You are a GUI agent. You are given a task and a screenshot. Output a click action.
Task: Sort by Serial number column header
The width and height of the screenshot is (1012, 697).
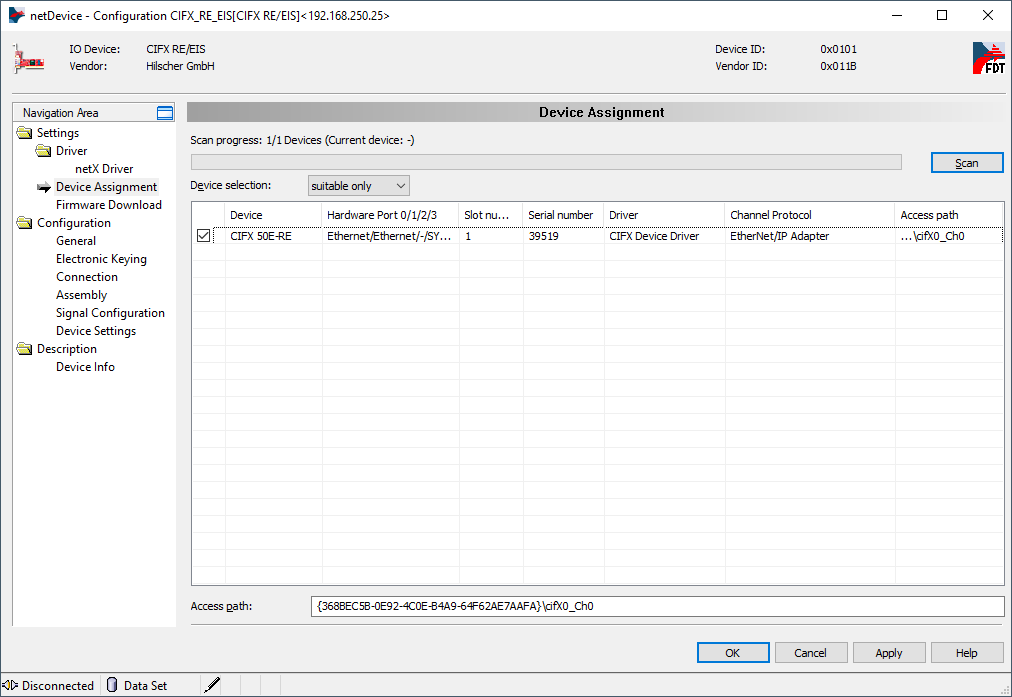(561, 215)
